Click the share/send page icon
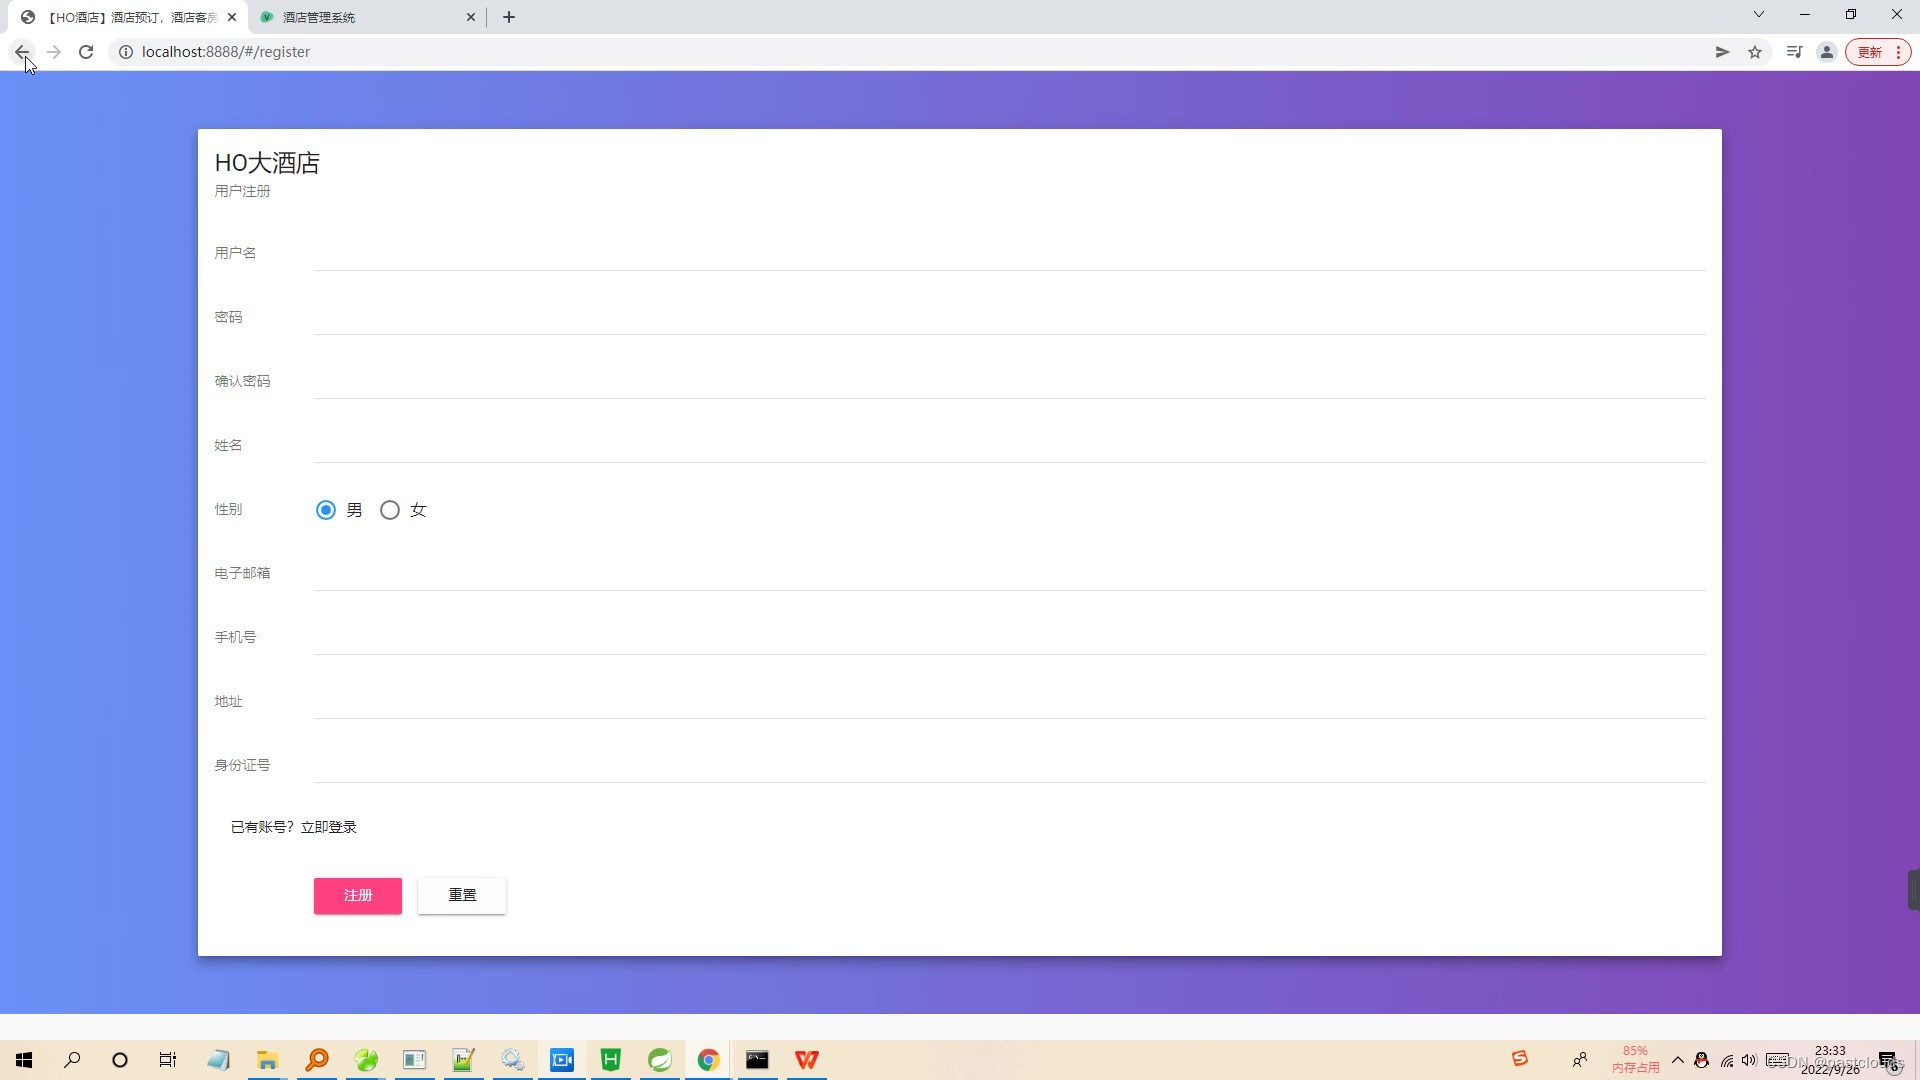1920x1080 pixels. point(1722,52)
